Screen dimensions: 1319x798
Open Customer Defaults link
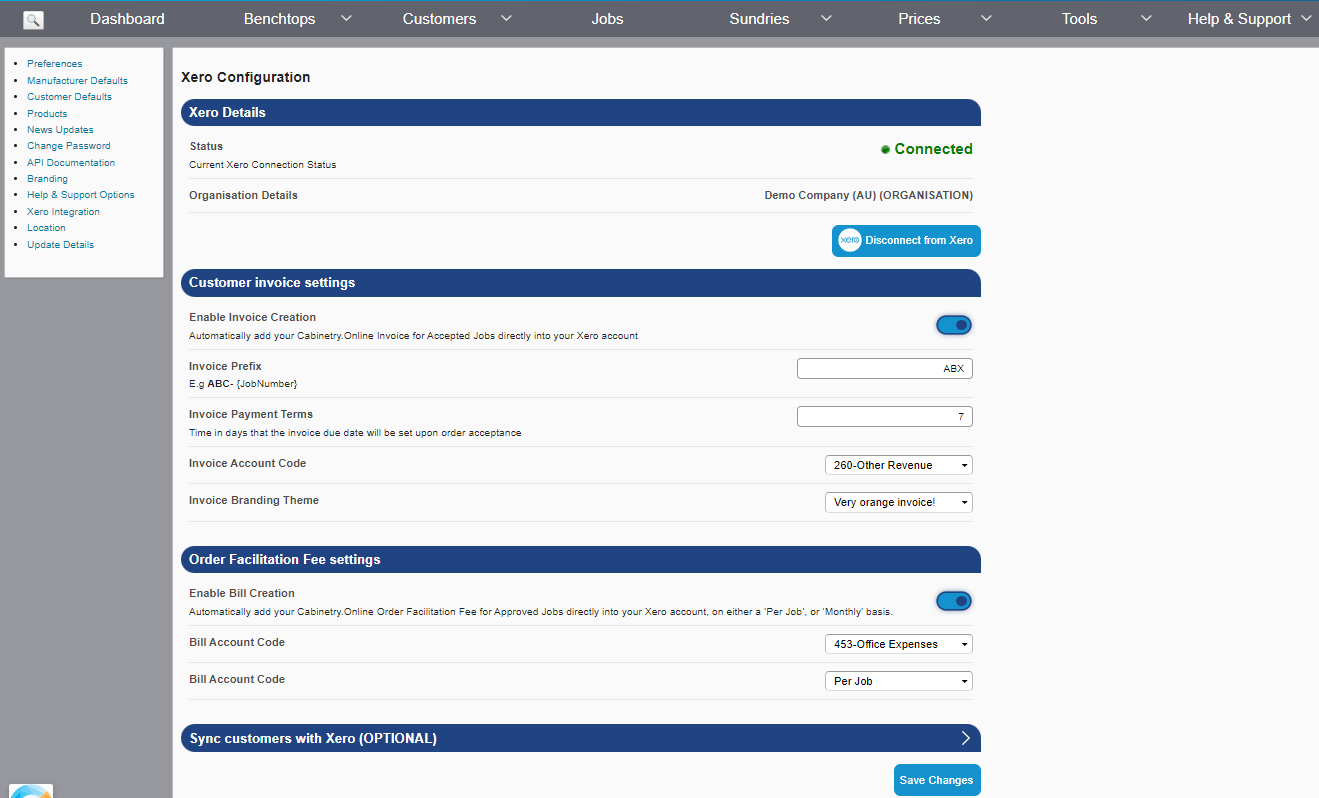pos(69,97)
